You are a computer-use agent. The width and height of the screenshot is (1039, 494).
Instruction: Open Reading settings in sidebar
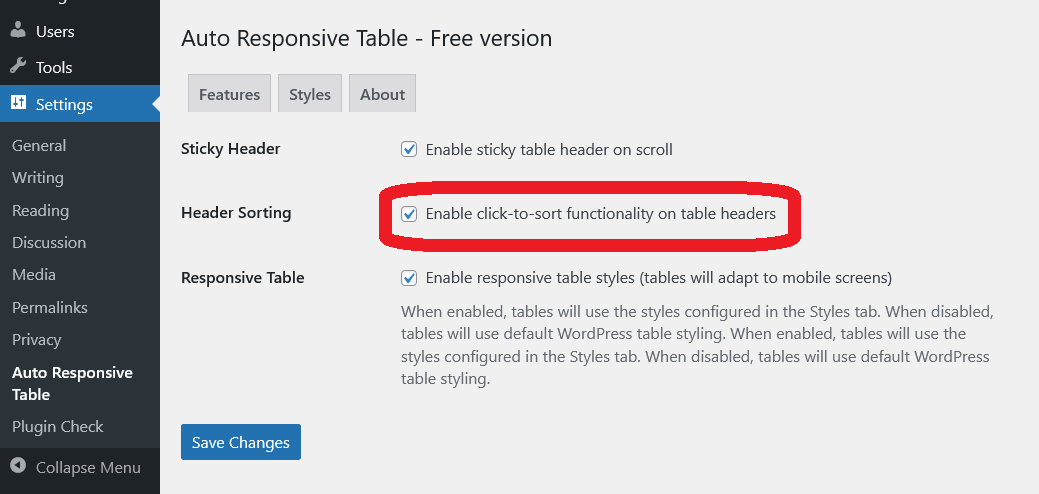tap(40, 211)
